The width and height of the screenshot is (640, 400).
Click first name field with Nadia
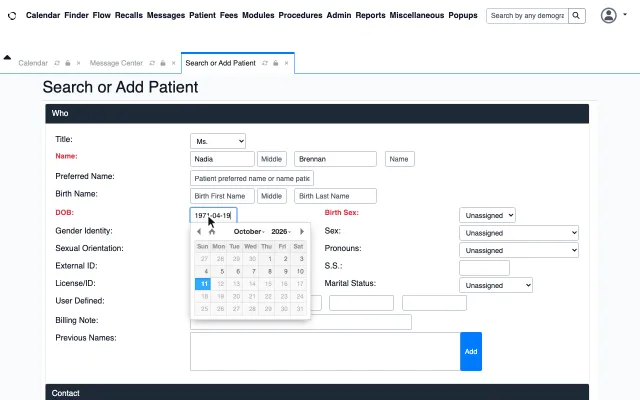(x=222, y=159)
